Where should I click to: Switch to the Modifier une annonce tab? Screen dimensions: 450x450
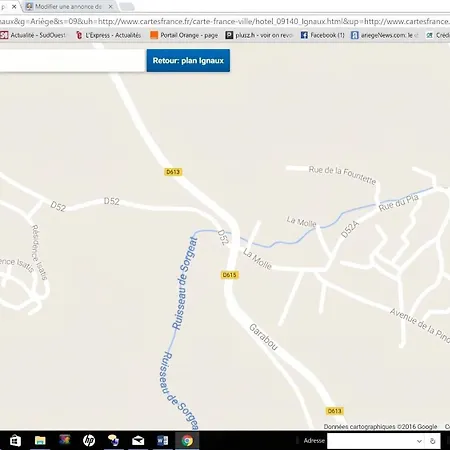[x=64, y=6]
